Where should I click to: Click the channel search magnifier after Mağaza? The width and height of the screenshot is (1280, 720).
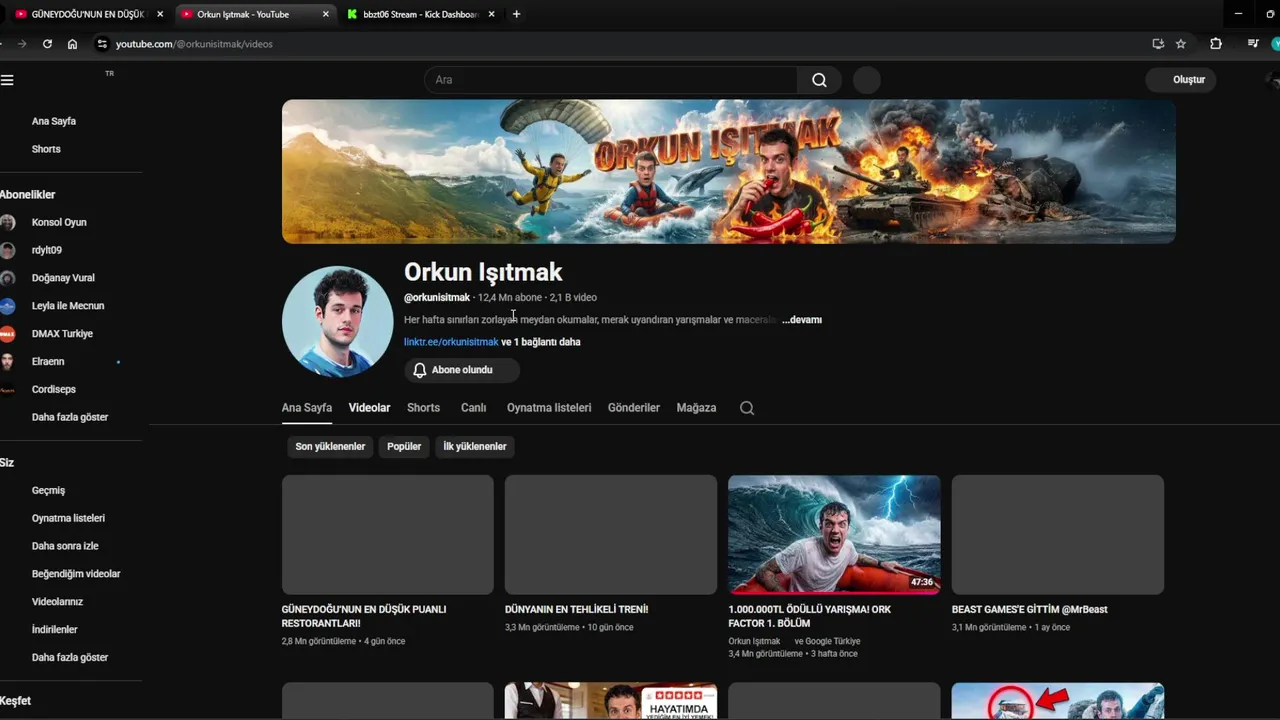point(747,408)
